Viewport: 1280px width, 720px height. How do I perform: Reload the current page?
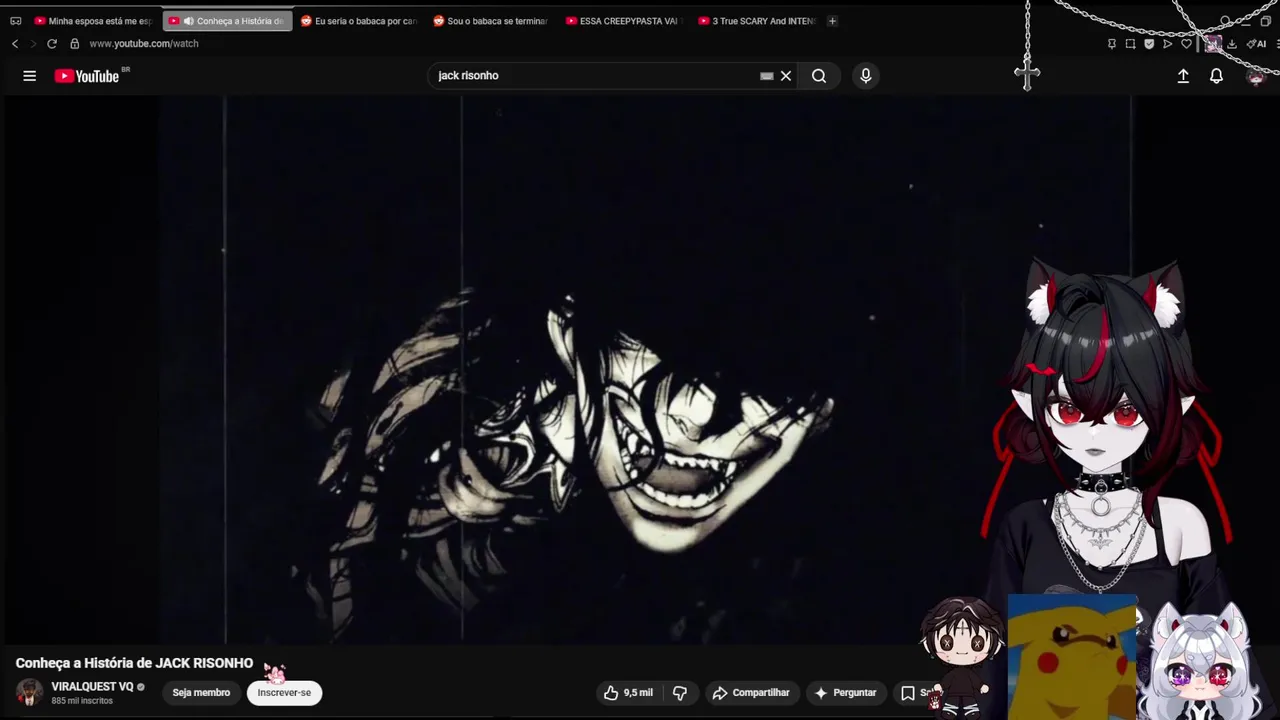click(x=52, y=44)
